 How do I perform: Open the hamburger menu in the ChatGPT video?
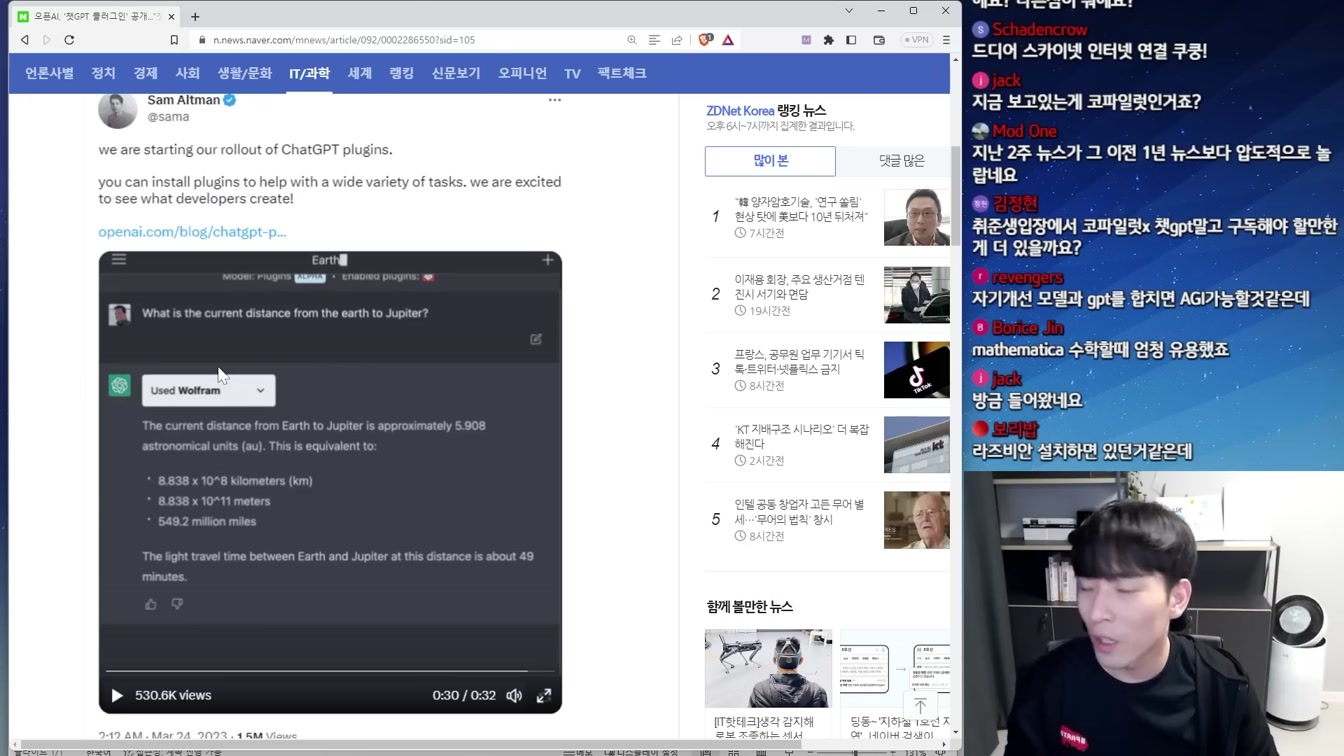click(119, 259)
